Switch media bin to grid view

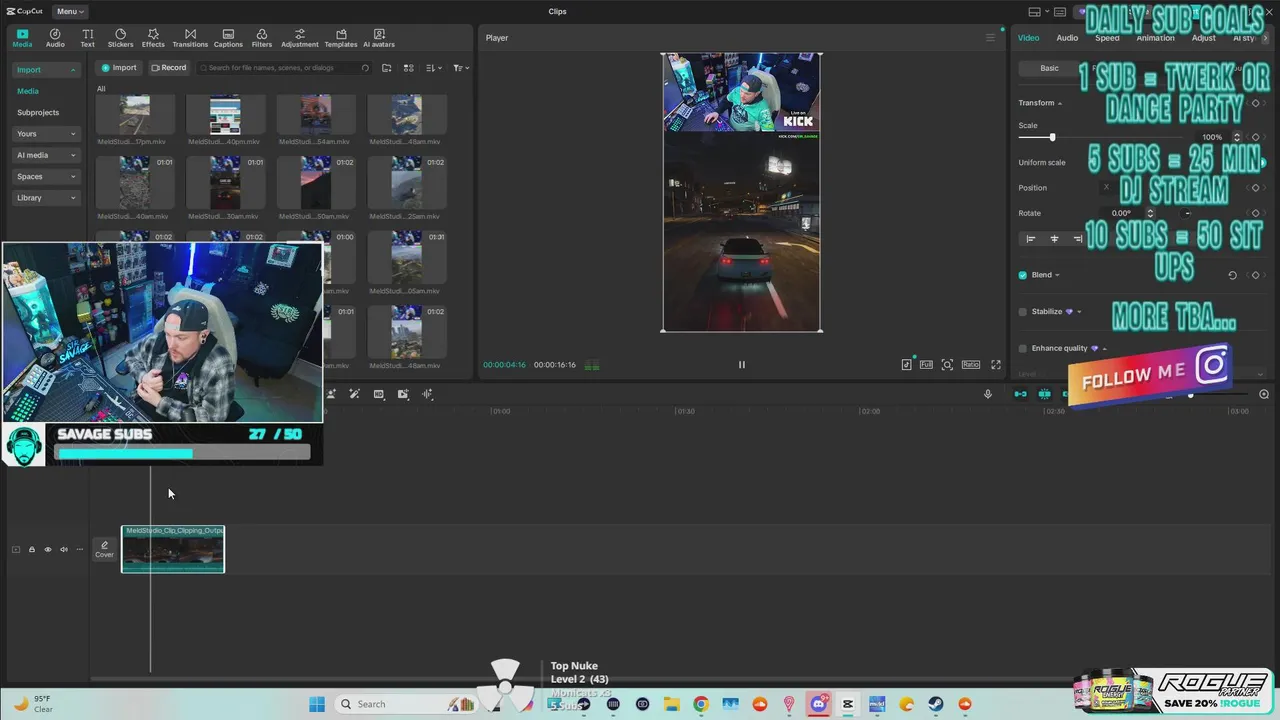click(x=408, y=68)
